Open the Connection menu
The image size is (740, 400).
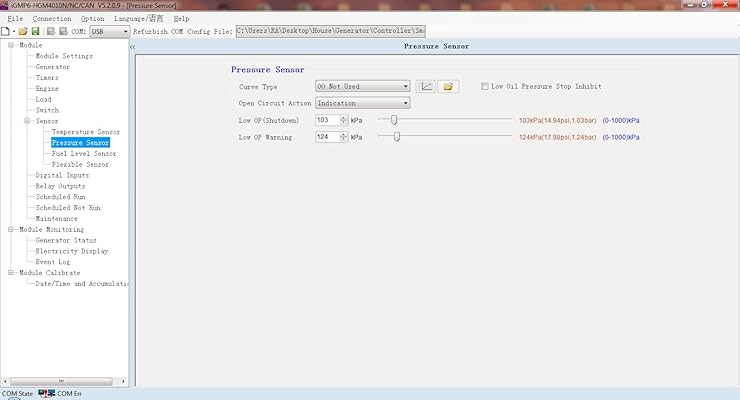point(52,18)
